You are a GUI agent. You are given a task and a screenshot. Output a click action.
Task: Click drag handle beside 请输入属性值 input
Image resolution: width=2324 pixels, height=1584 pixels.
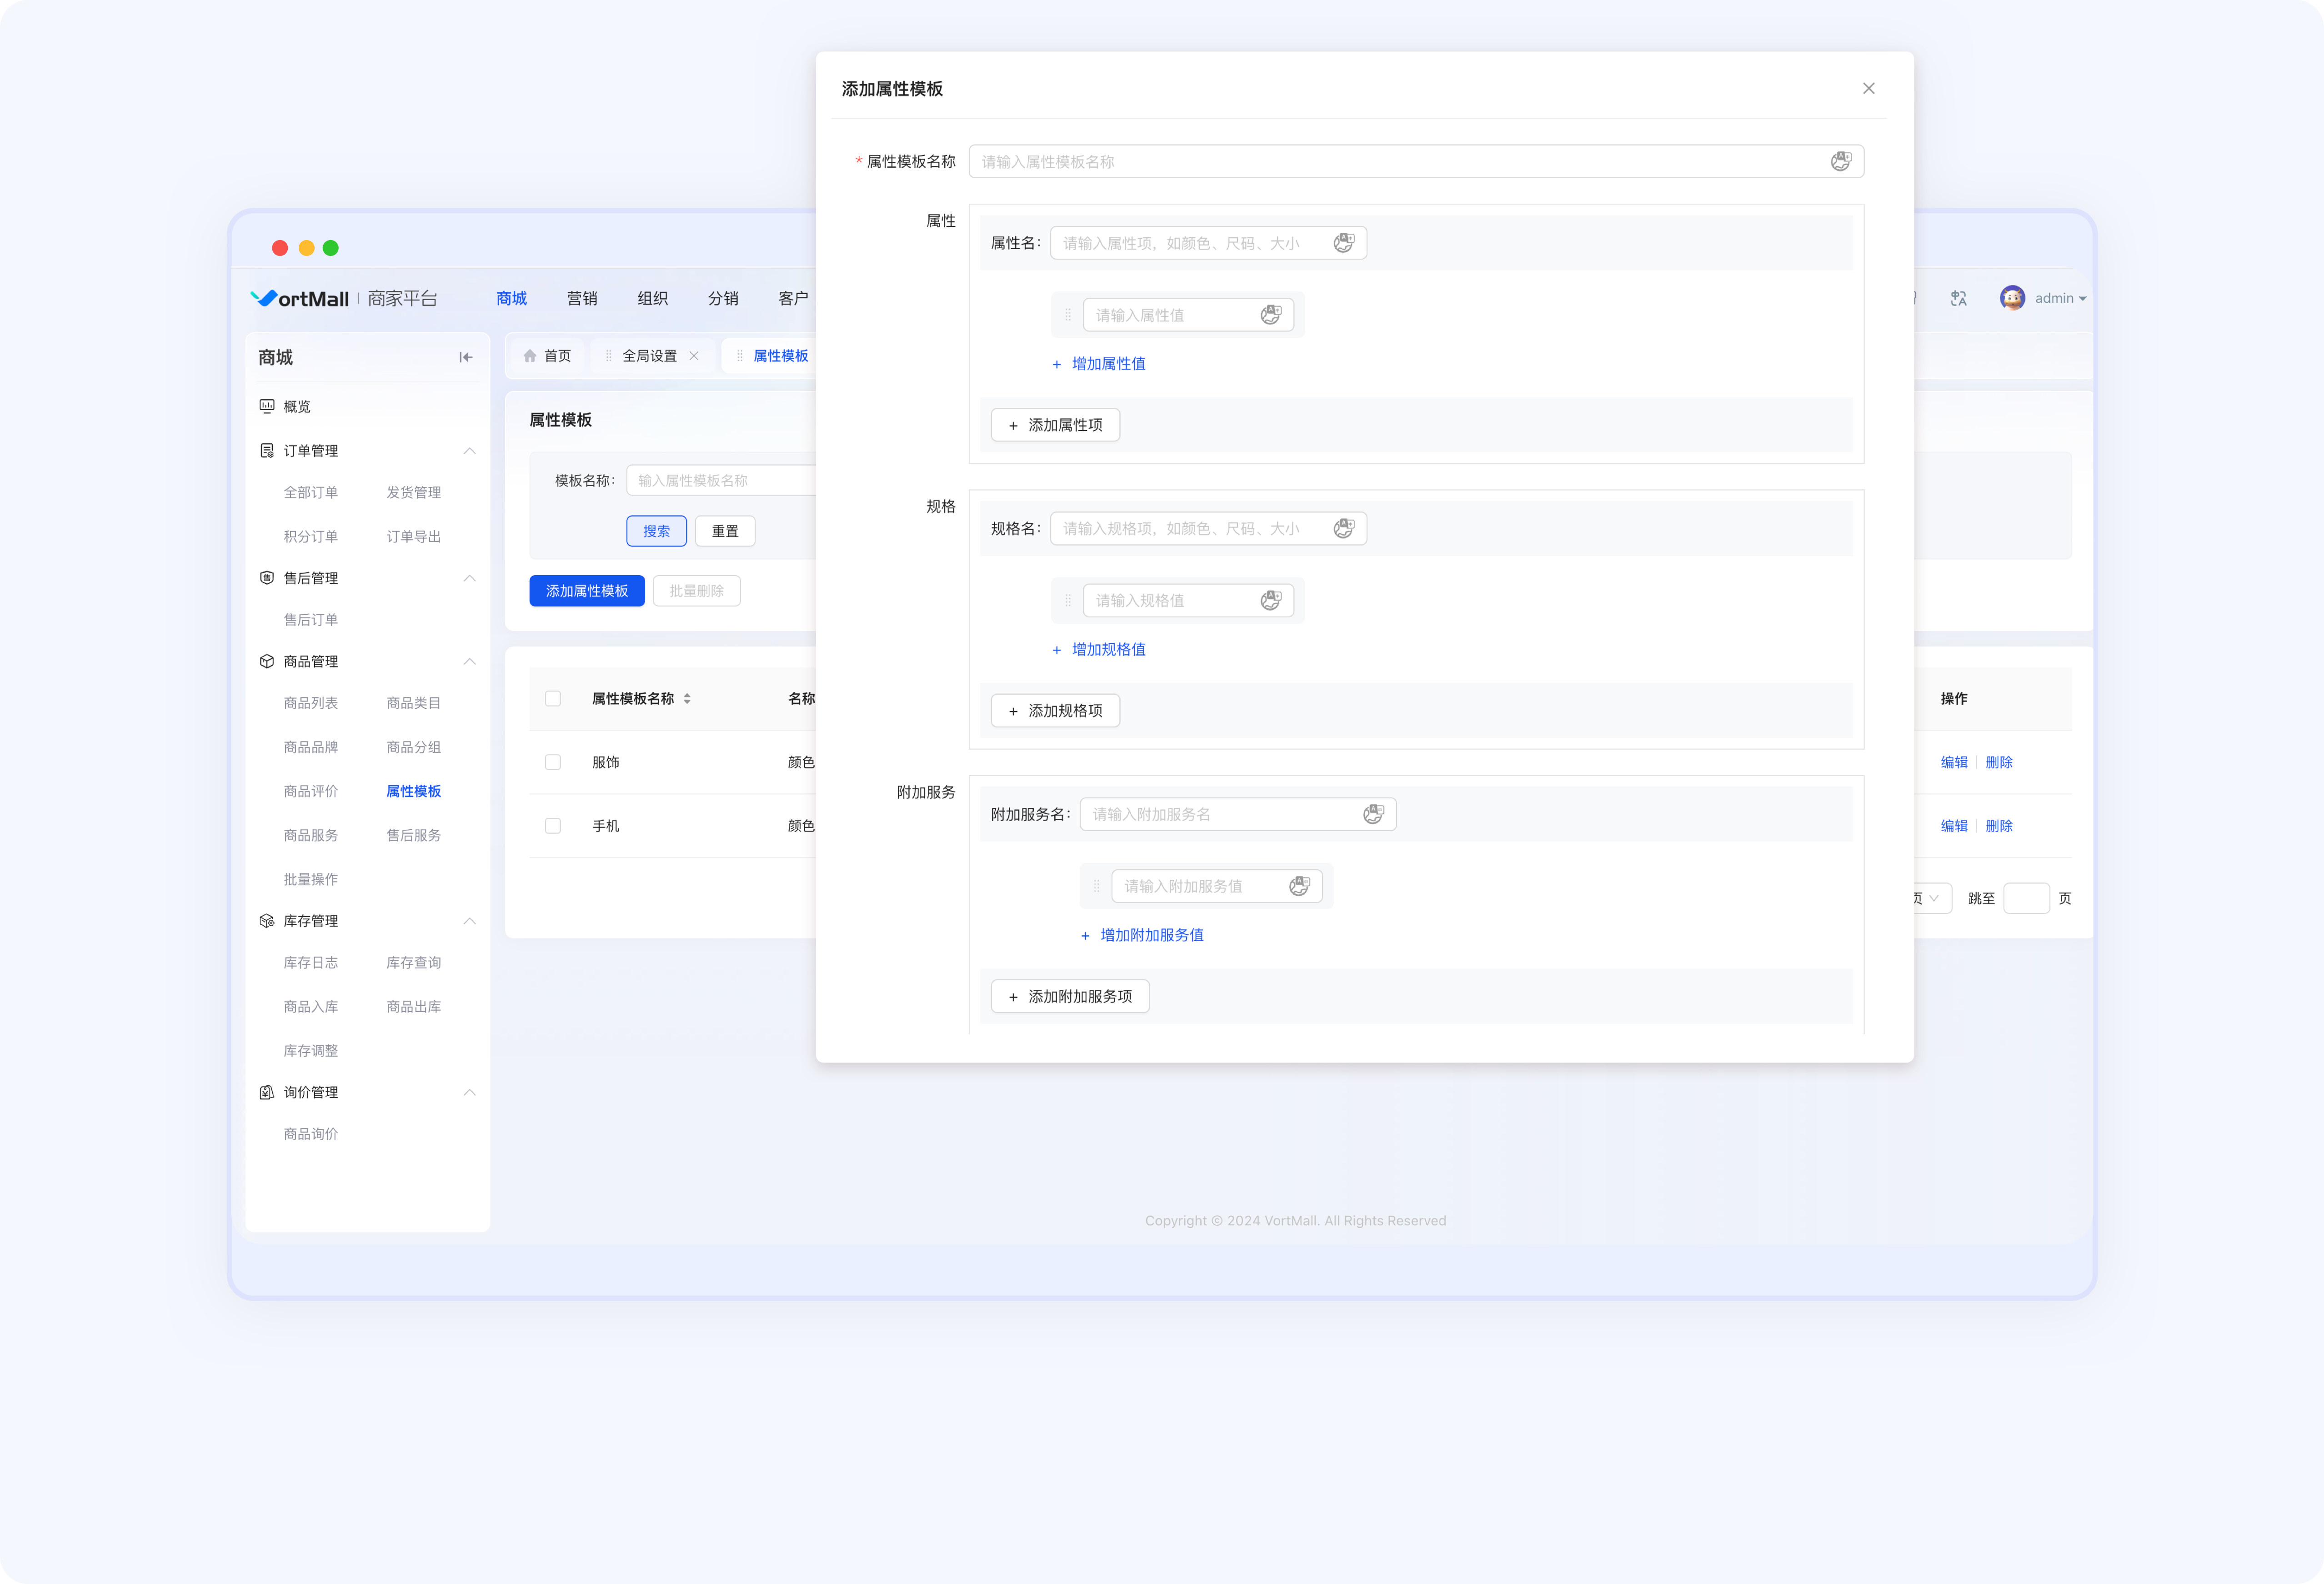(1067, 315)
